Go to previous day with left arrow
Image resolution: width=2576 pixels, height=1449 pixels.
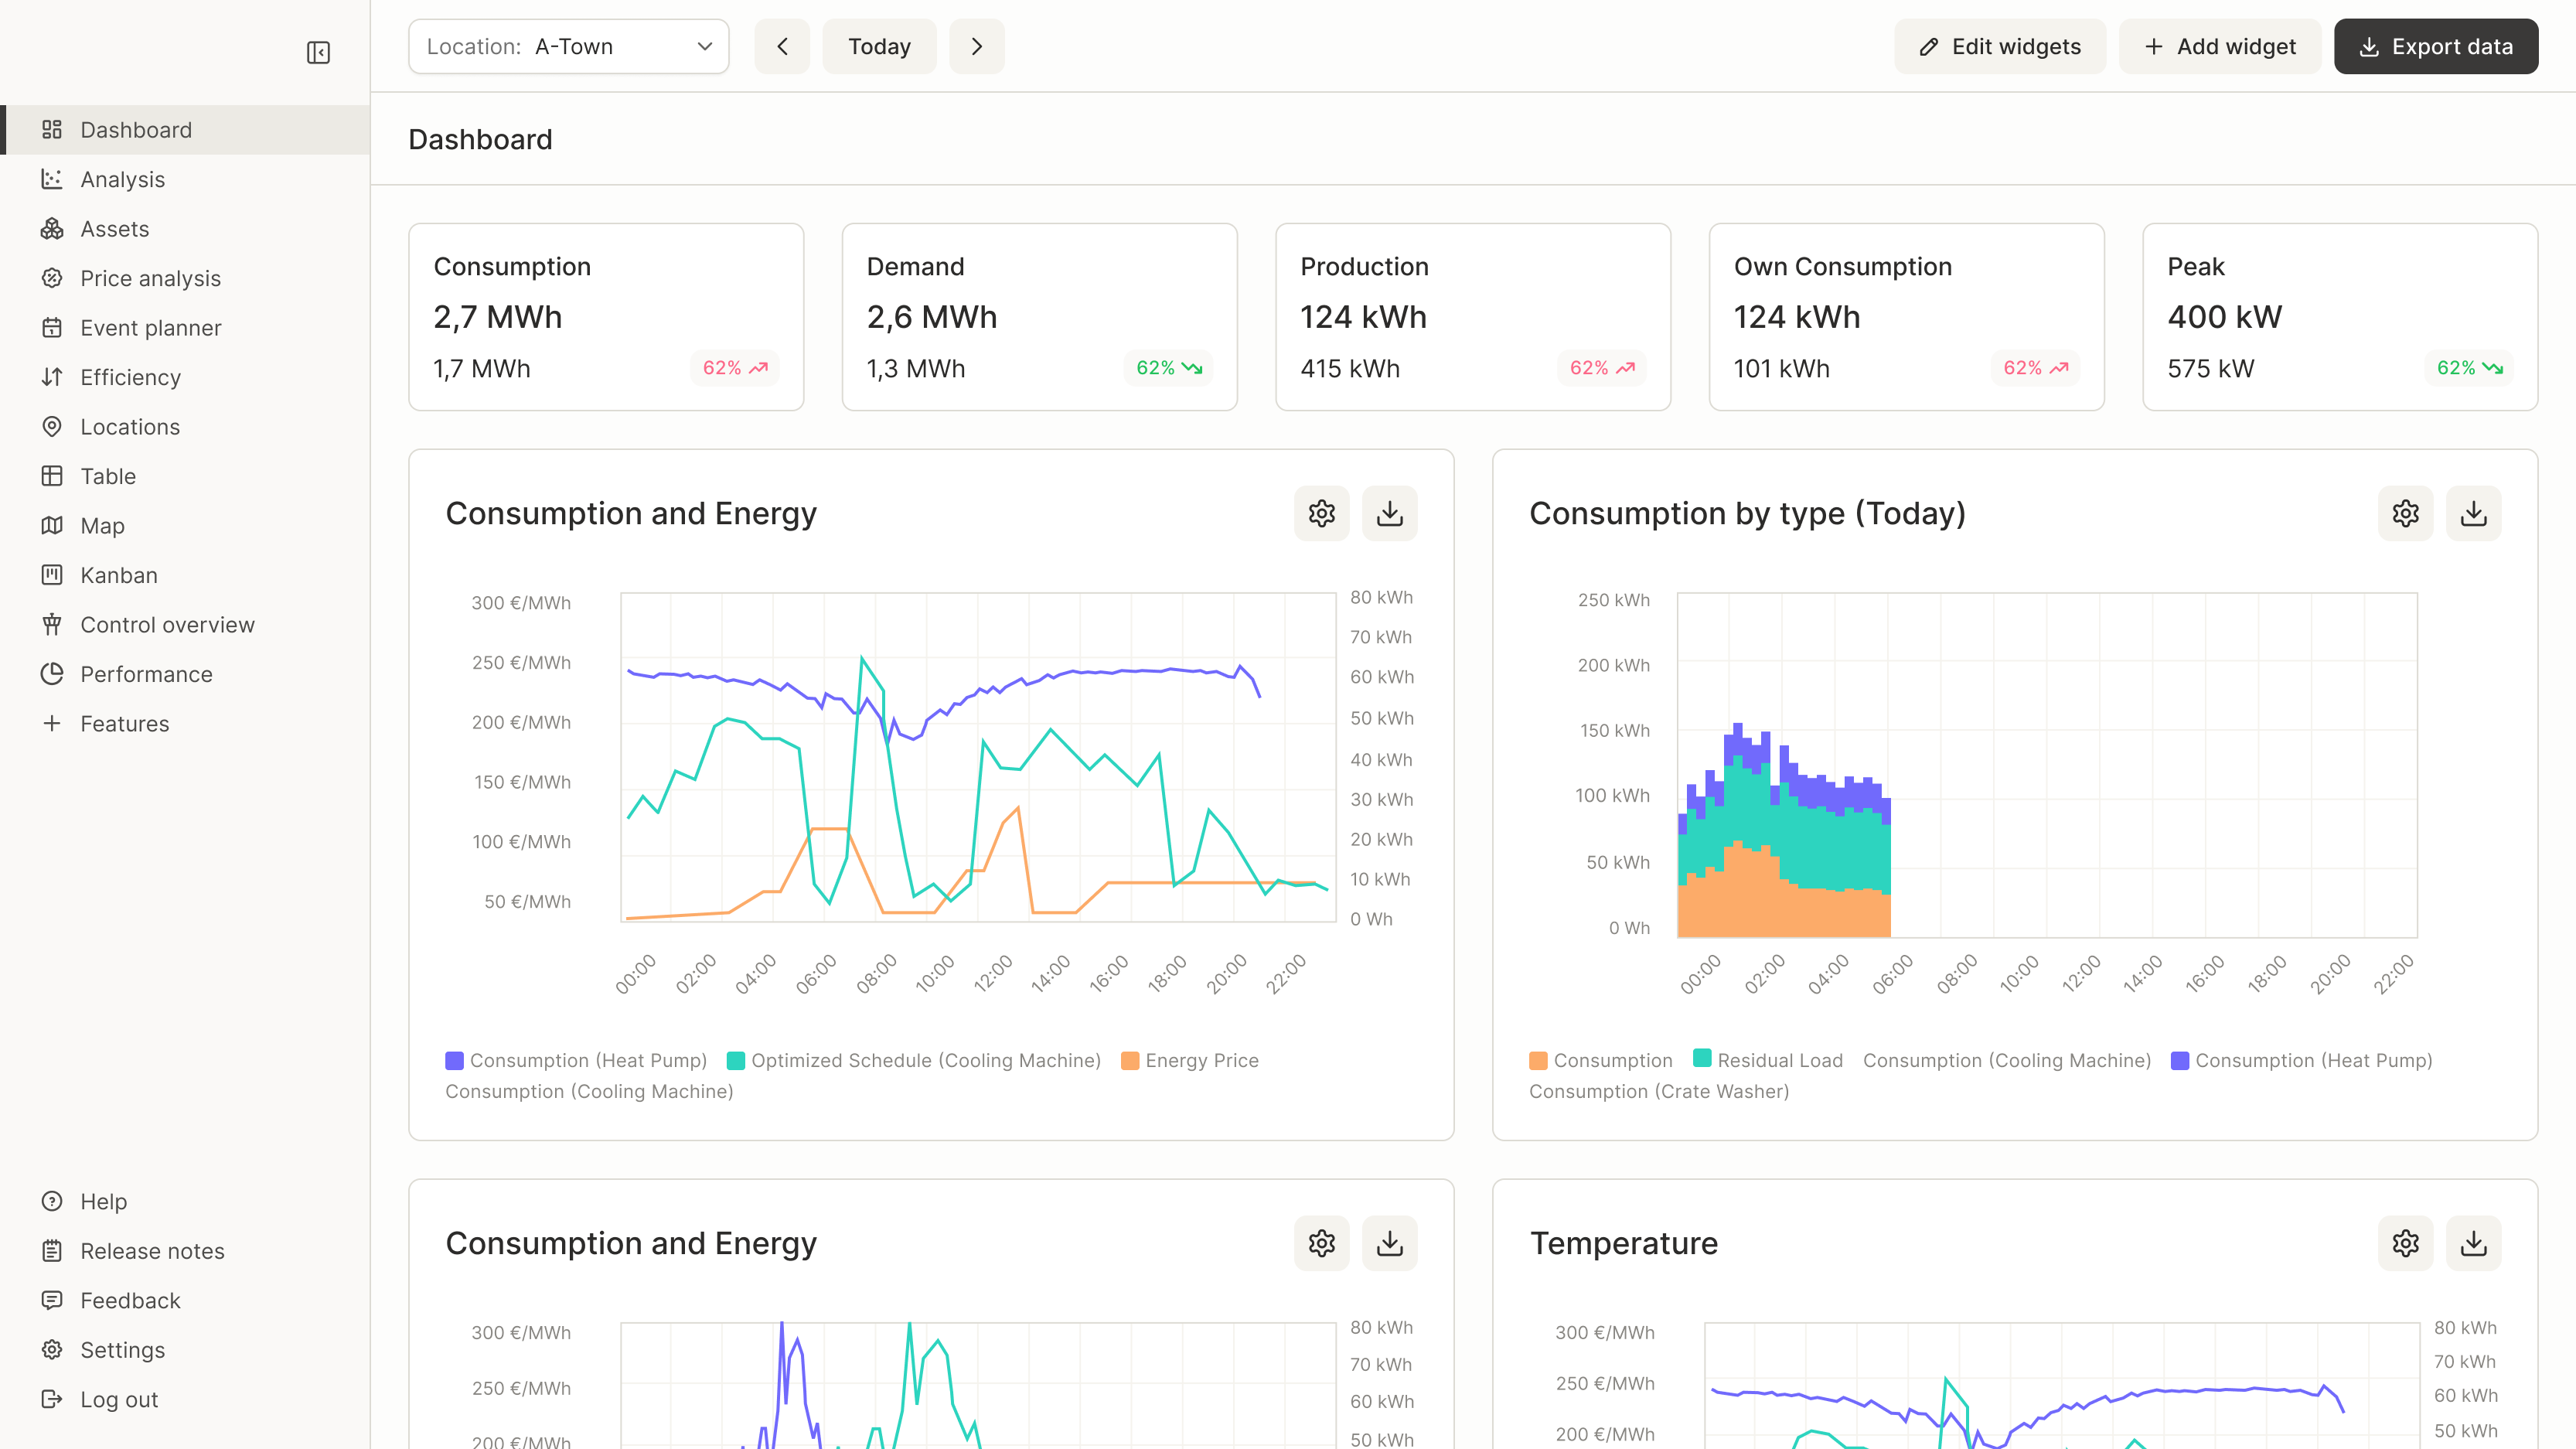coord(782,46)
